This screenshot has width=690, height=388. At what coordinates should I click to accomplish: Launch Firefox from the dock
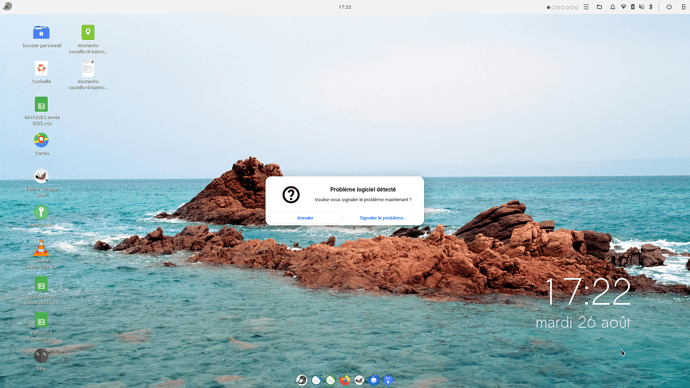345,380
